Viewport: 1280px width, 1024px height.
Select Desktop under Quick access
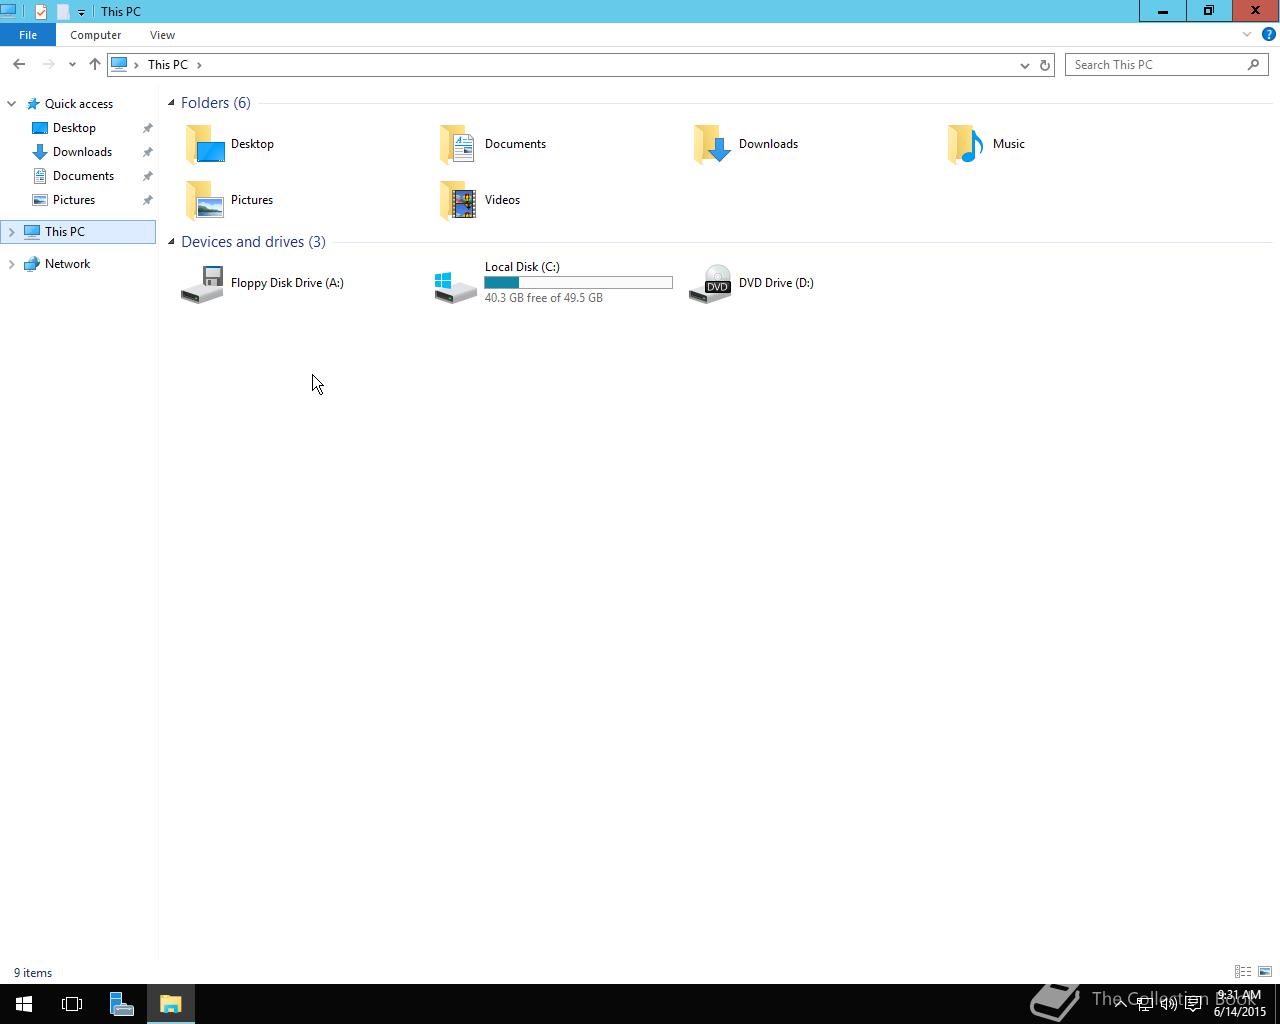click(x=74, y=128)
